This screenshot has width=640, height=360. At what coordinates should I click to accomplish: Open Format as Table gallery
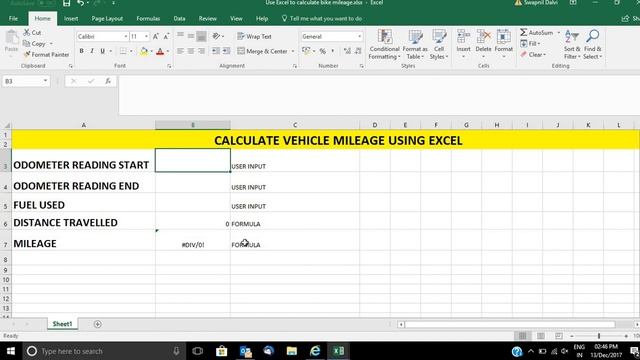[415, 45]
